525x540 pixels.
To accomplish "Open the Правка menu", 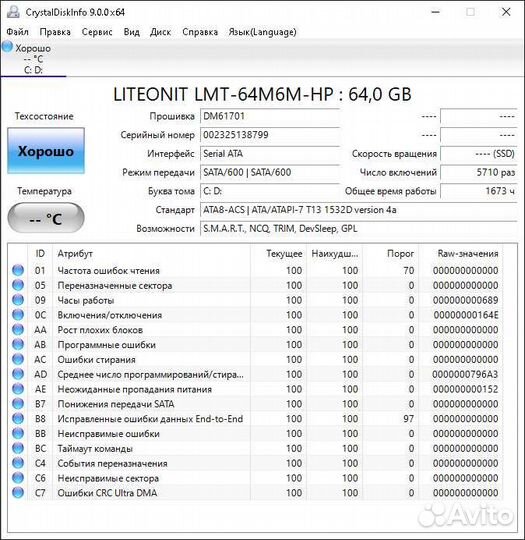I will (x=55, y=32).
